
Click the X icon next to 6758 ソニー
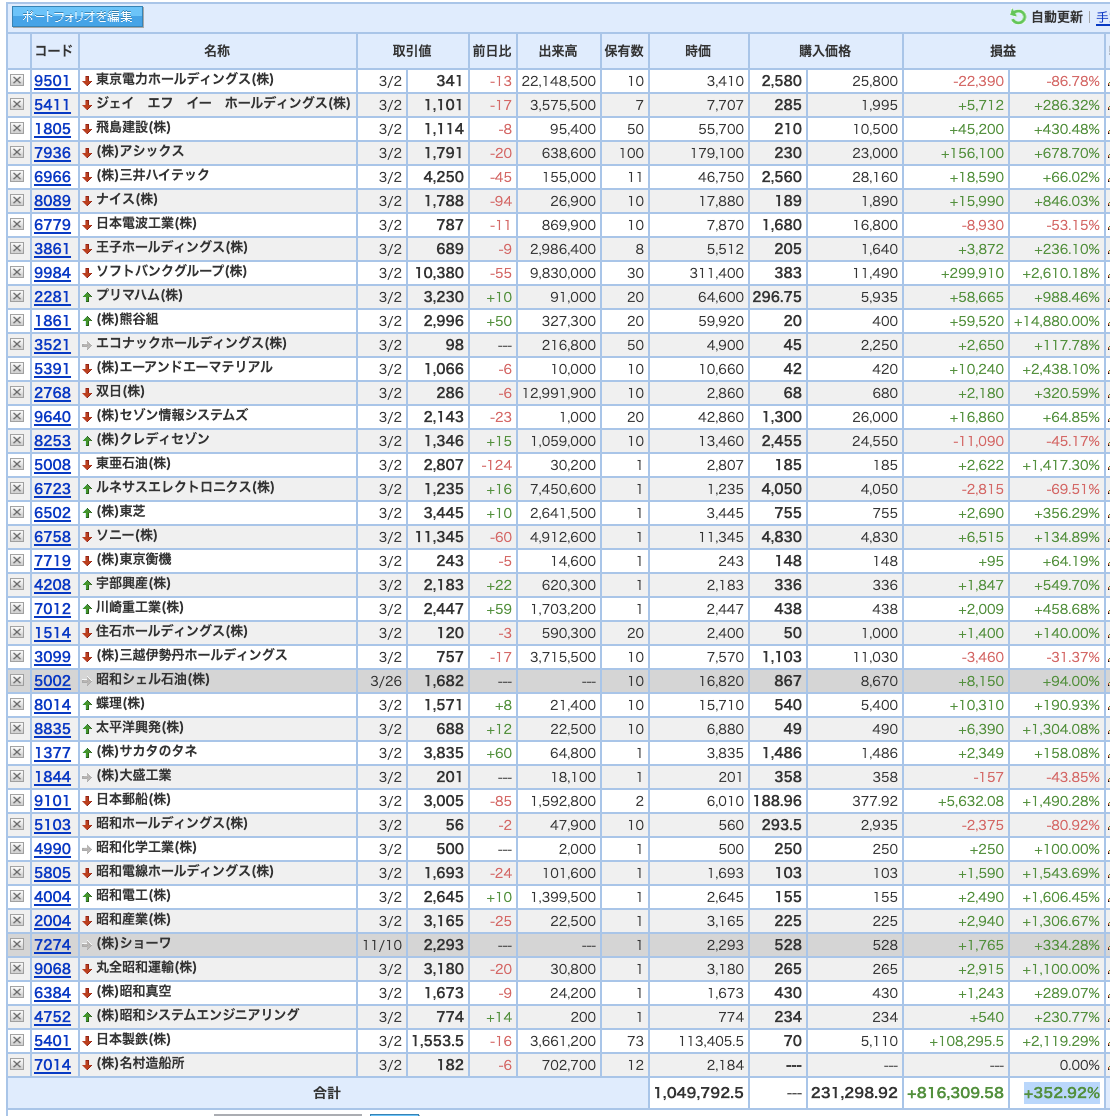tap(17, 537)
